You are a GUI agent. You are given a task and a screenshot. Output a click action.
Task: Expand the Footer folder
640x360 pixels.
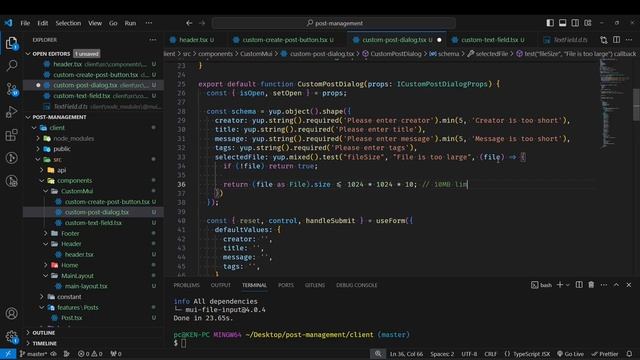point(70,233)
